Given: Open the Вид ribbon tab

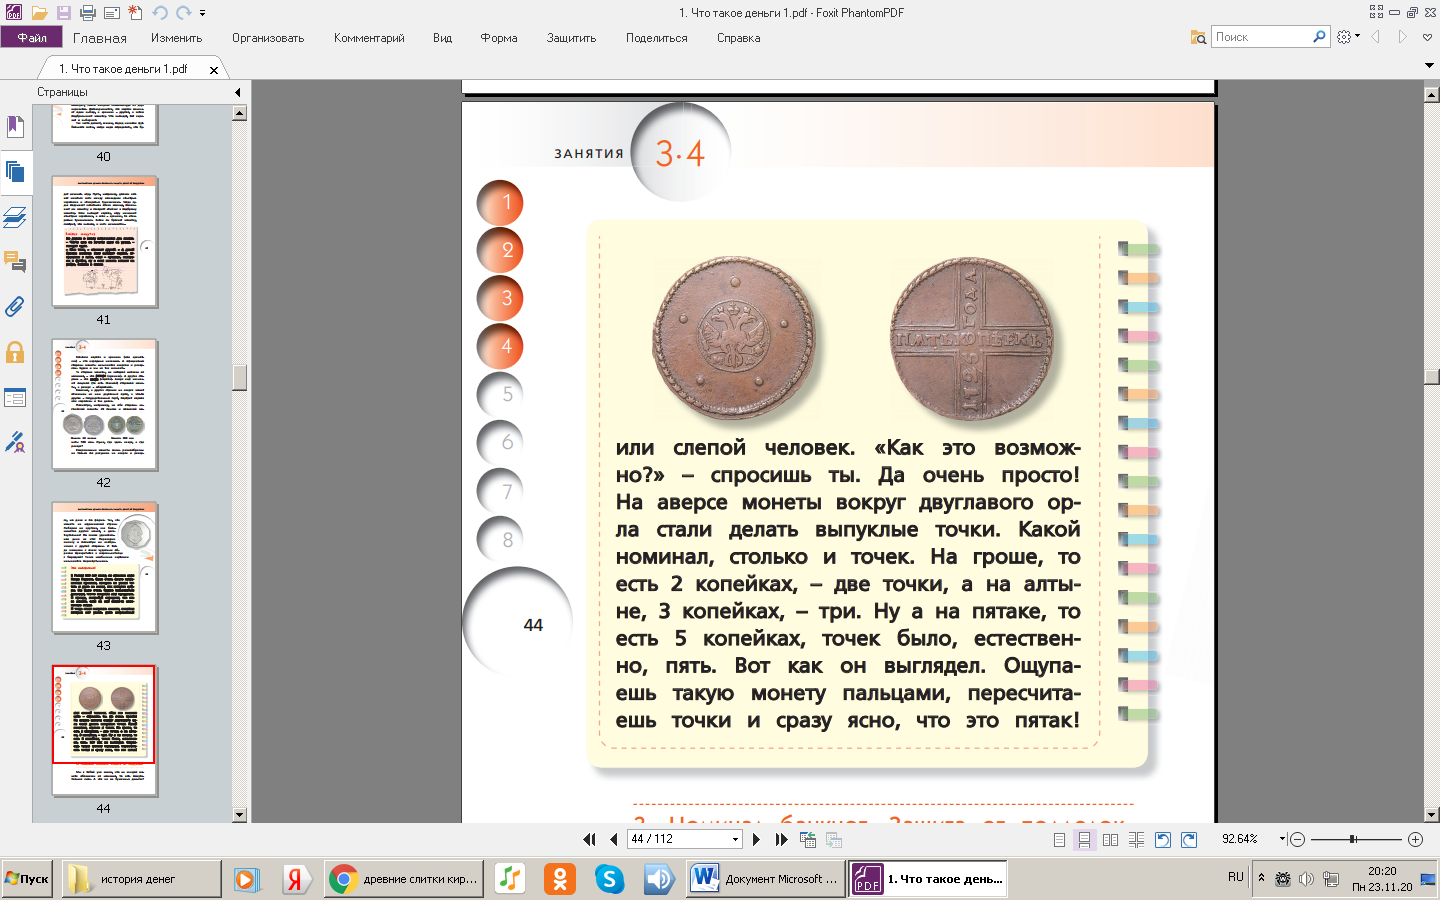Looking at the screenshot, I should pos(443,38).
